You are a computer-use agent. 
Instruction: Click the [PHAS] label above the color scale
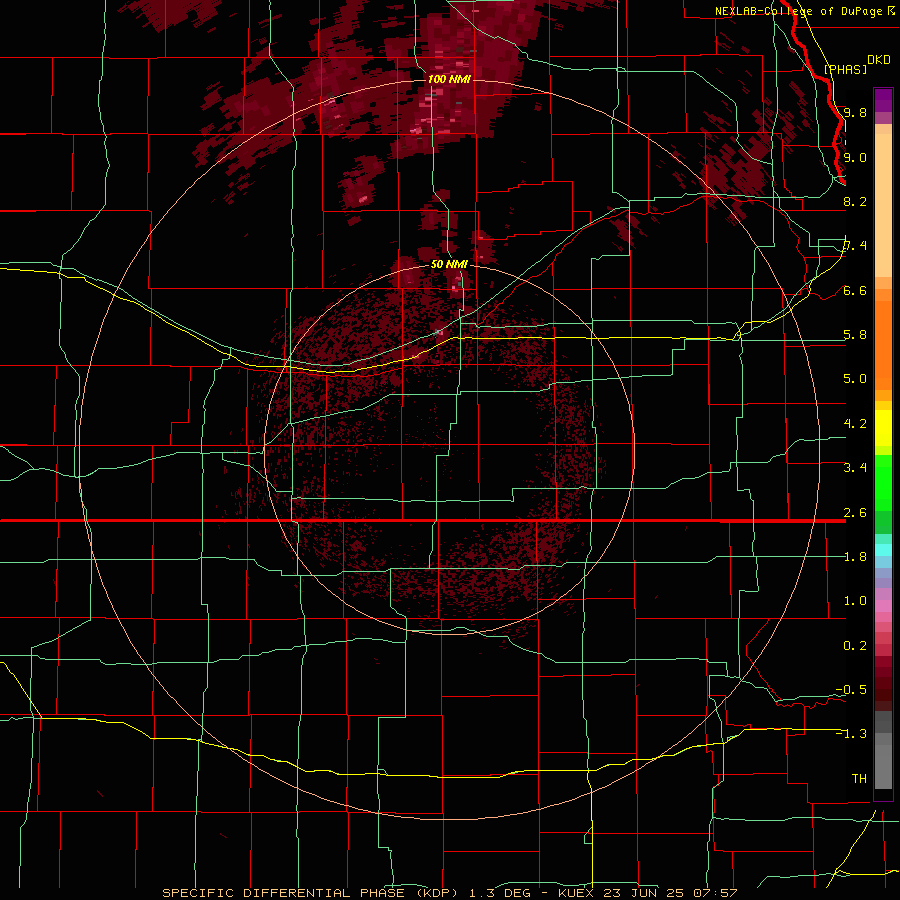[x=845, y=69]
